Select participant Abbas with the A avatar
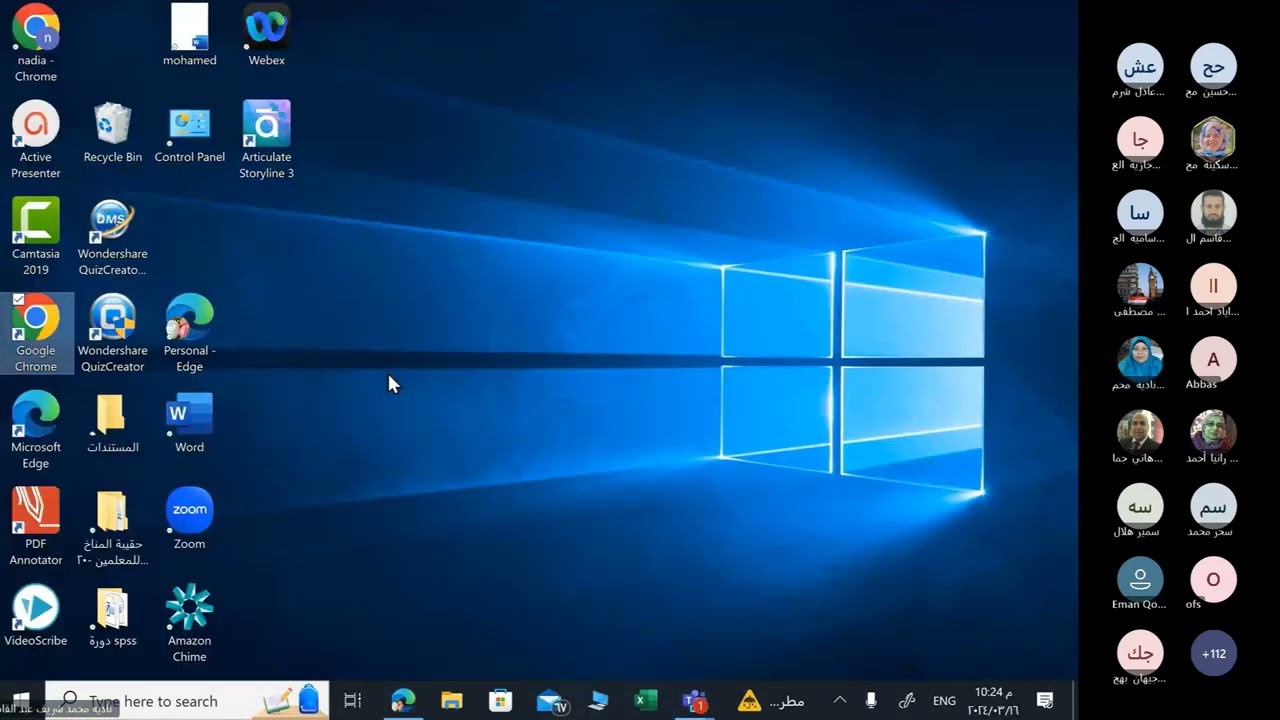Screen dimensions: 1280x720 [1214, 360]
